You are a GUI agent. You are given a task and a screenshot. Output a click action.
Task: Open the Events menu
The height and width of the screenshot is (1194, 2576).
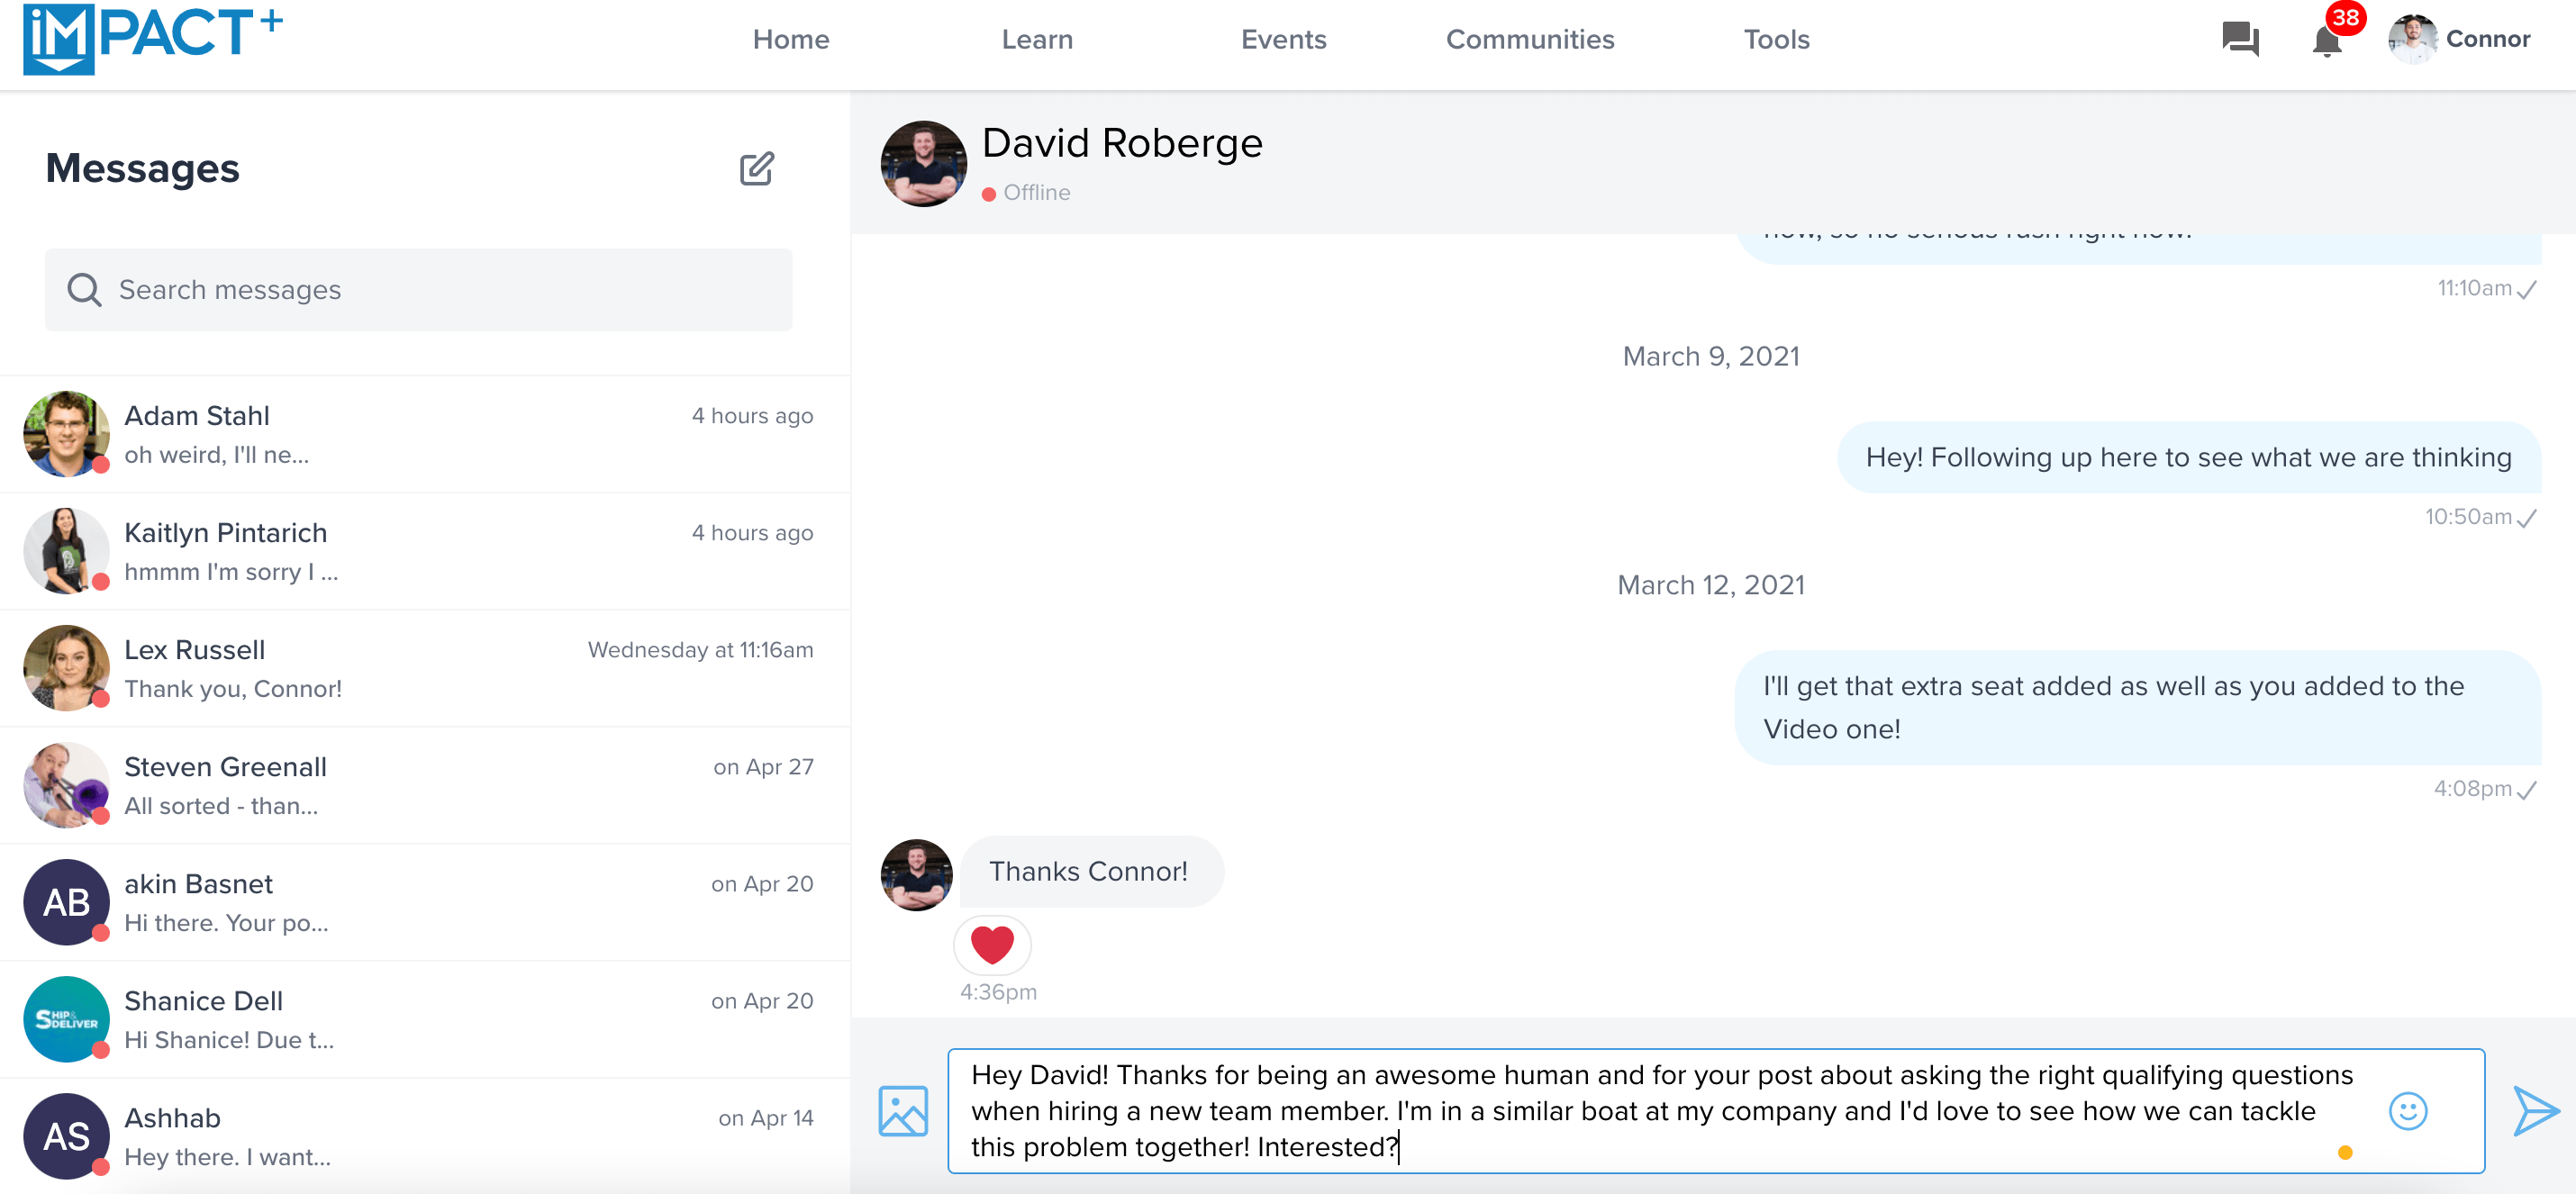[x=1283, y=39]
